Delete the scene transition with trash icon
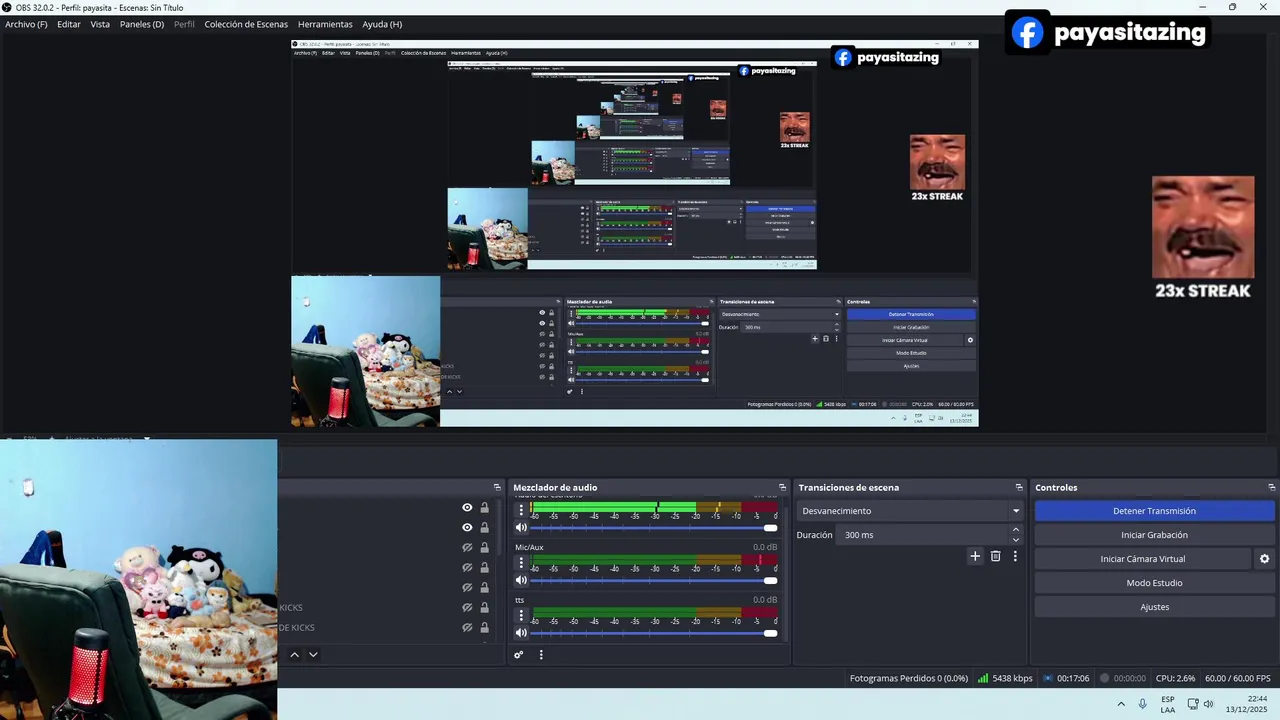Screen dimensions: 1280x720 [995, 556]
